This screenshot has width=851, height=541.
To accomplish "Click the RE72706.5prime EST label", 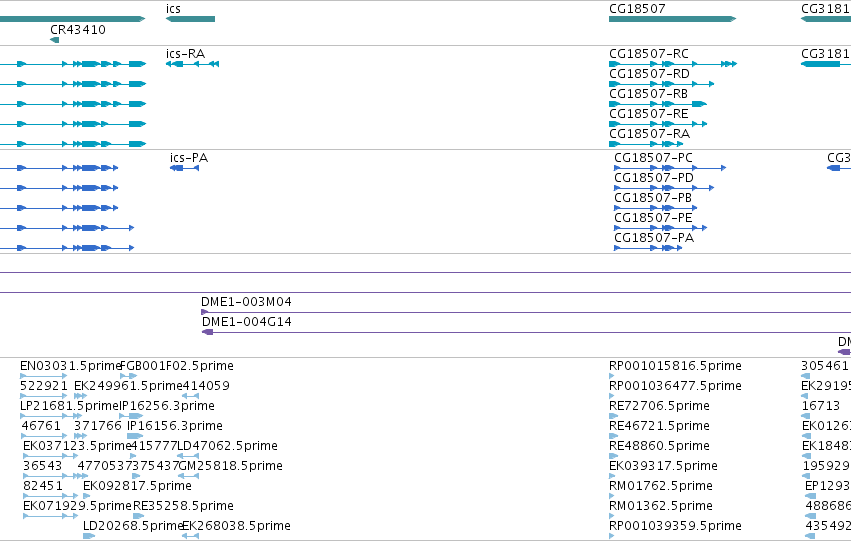I will [x=659, y=406].
